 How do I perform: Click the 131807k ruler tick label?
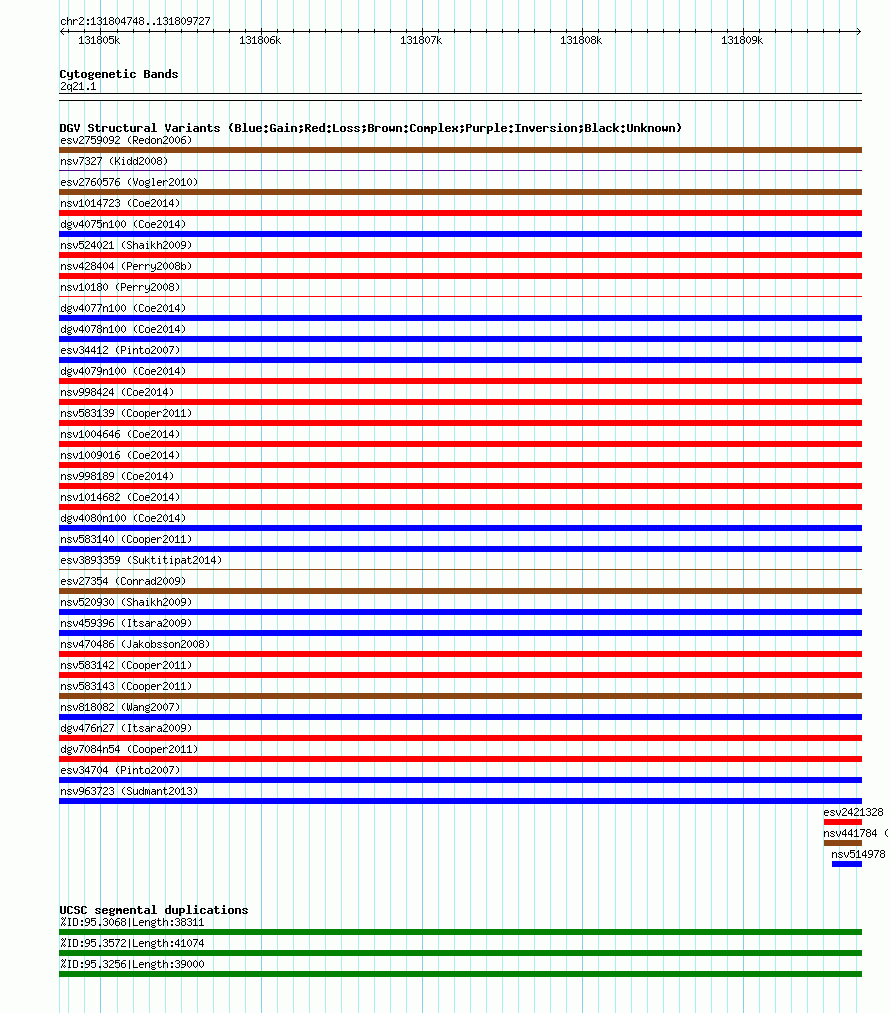[x=421, y=40]
